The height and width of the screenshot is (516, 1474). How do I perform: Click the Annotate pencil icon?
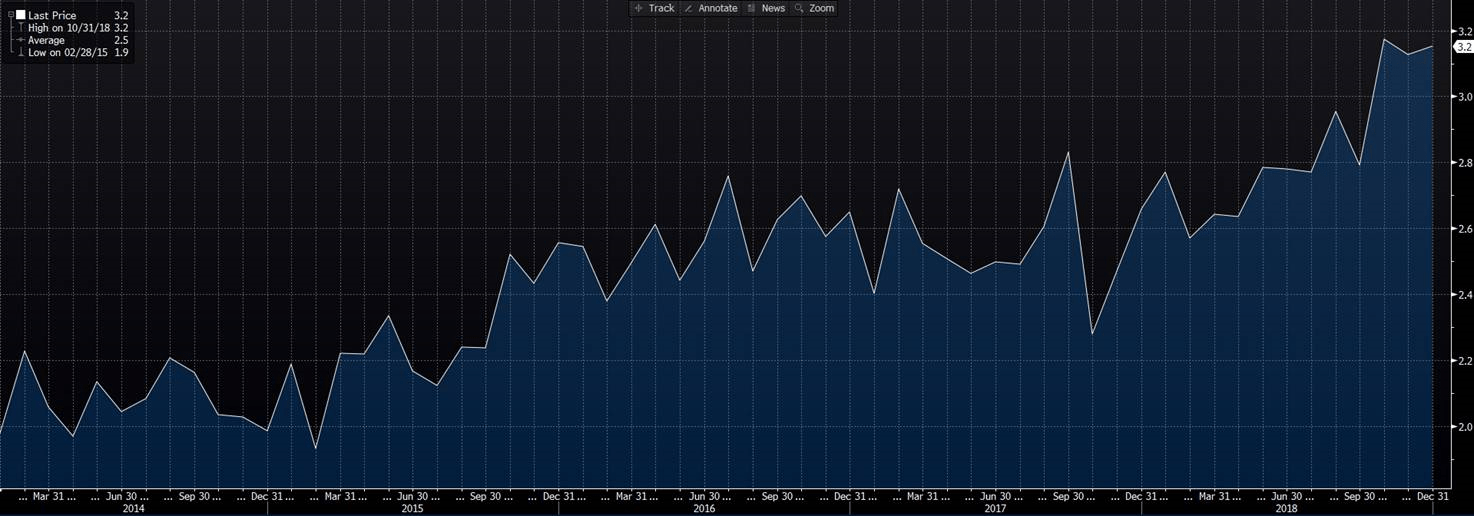(x=689, y=8)
